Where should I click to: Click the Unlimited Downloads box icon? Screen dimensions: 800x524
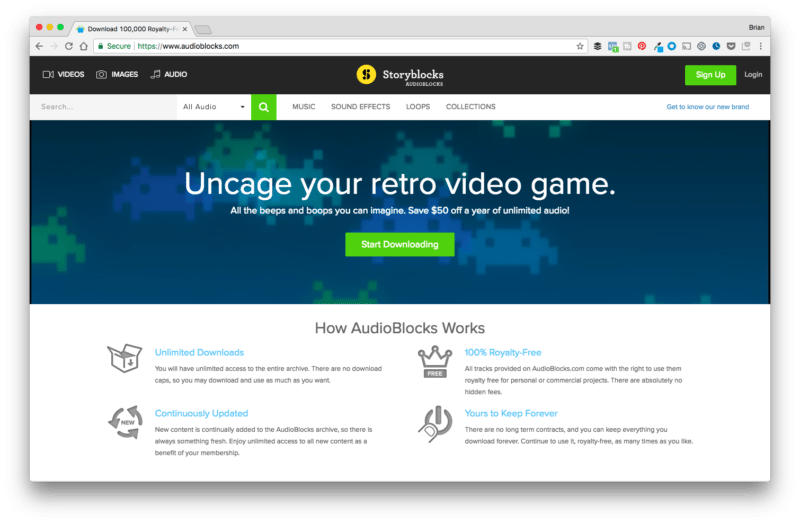(124, 358)
